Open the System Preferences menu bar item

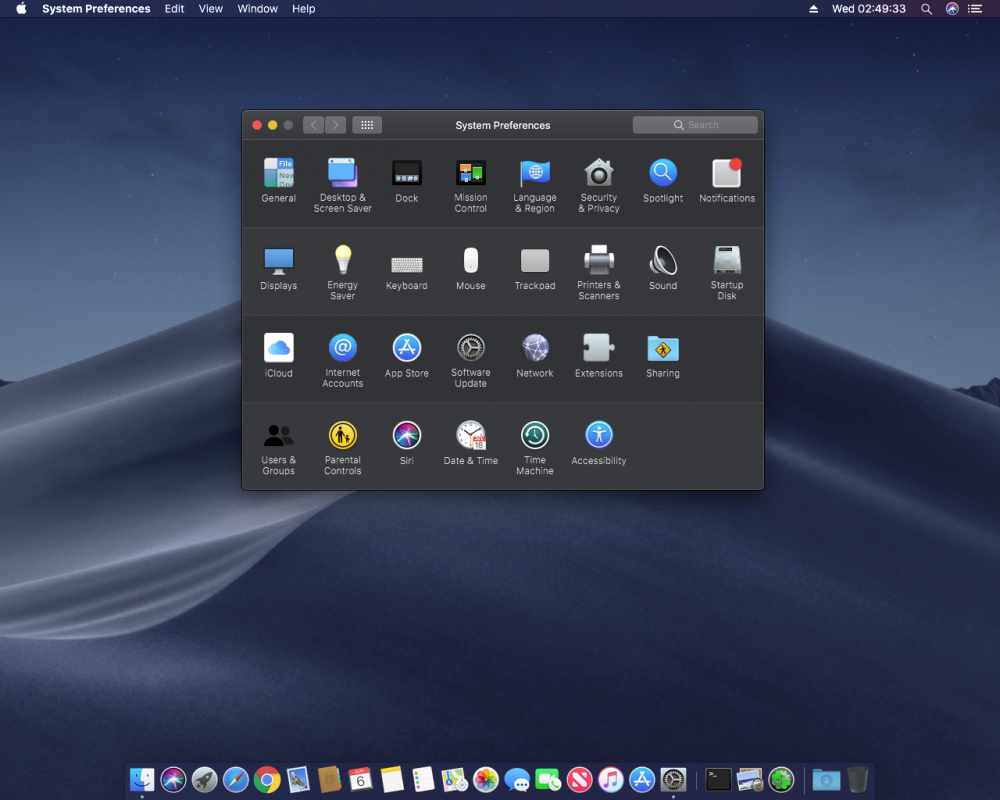point(96,9)
